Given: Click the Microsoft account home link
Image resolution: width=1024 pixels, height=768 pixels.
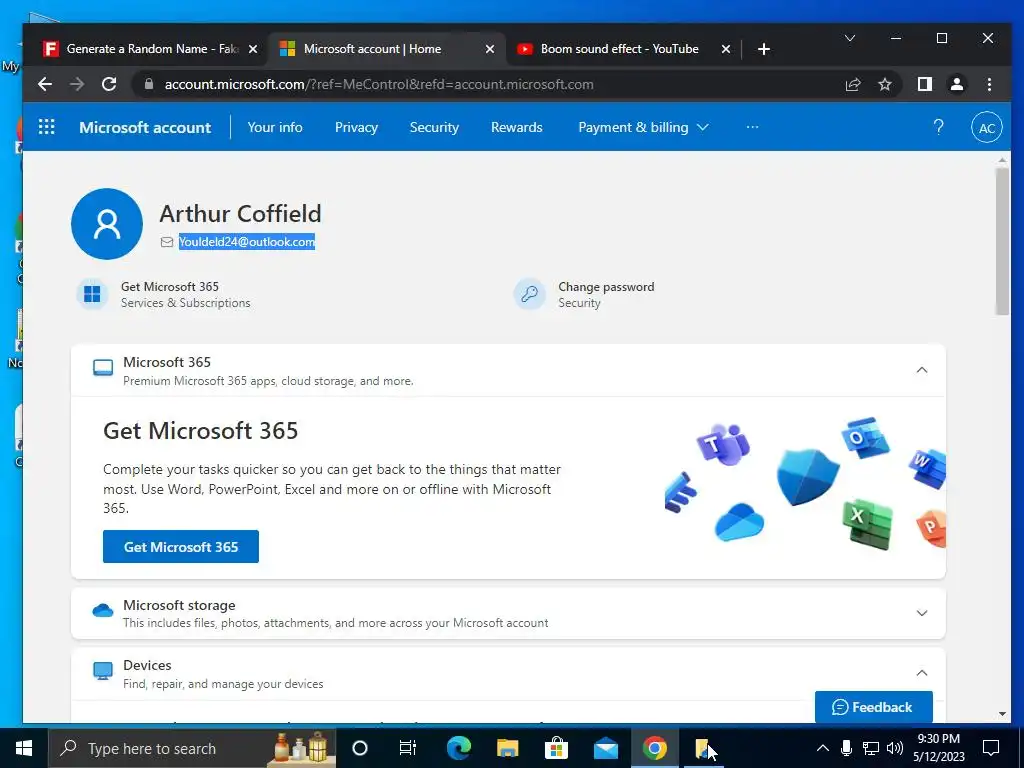Looking at the screenshot, I should 145,127.
